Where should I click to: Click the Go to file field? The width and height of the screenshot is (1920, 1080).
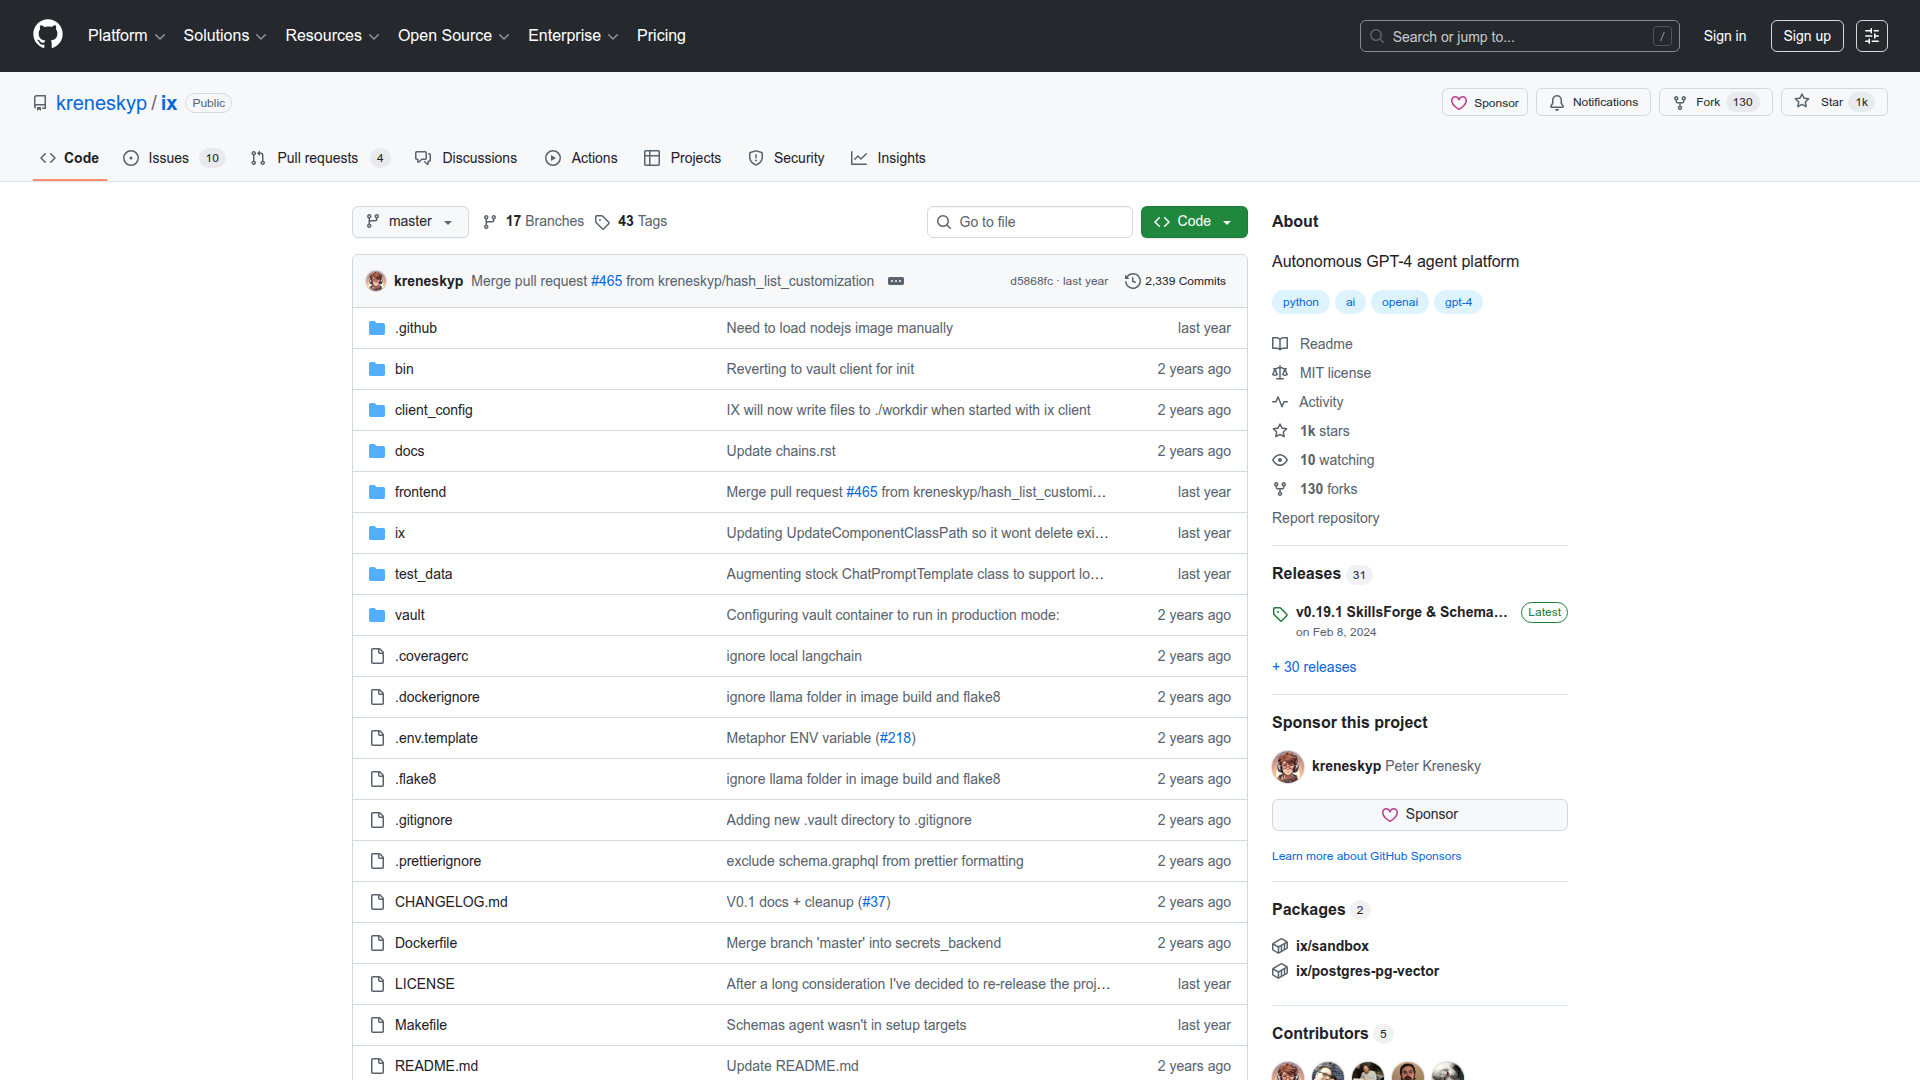click(1029, 222)
